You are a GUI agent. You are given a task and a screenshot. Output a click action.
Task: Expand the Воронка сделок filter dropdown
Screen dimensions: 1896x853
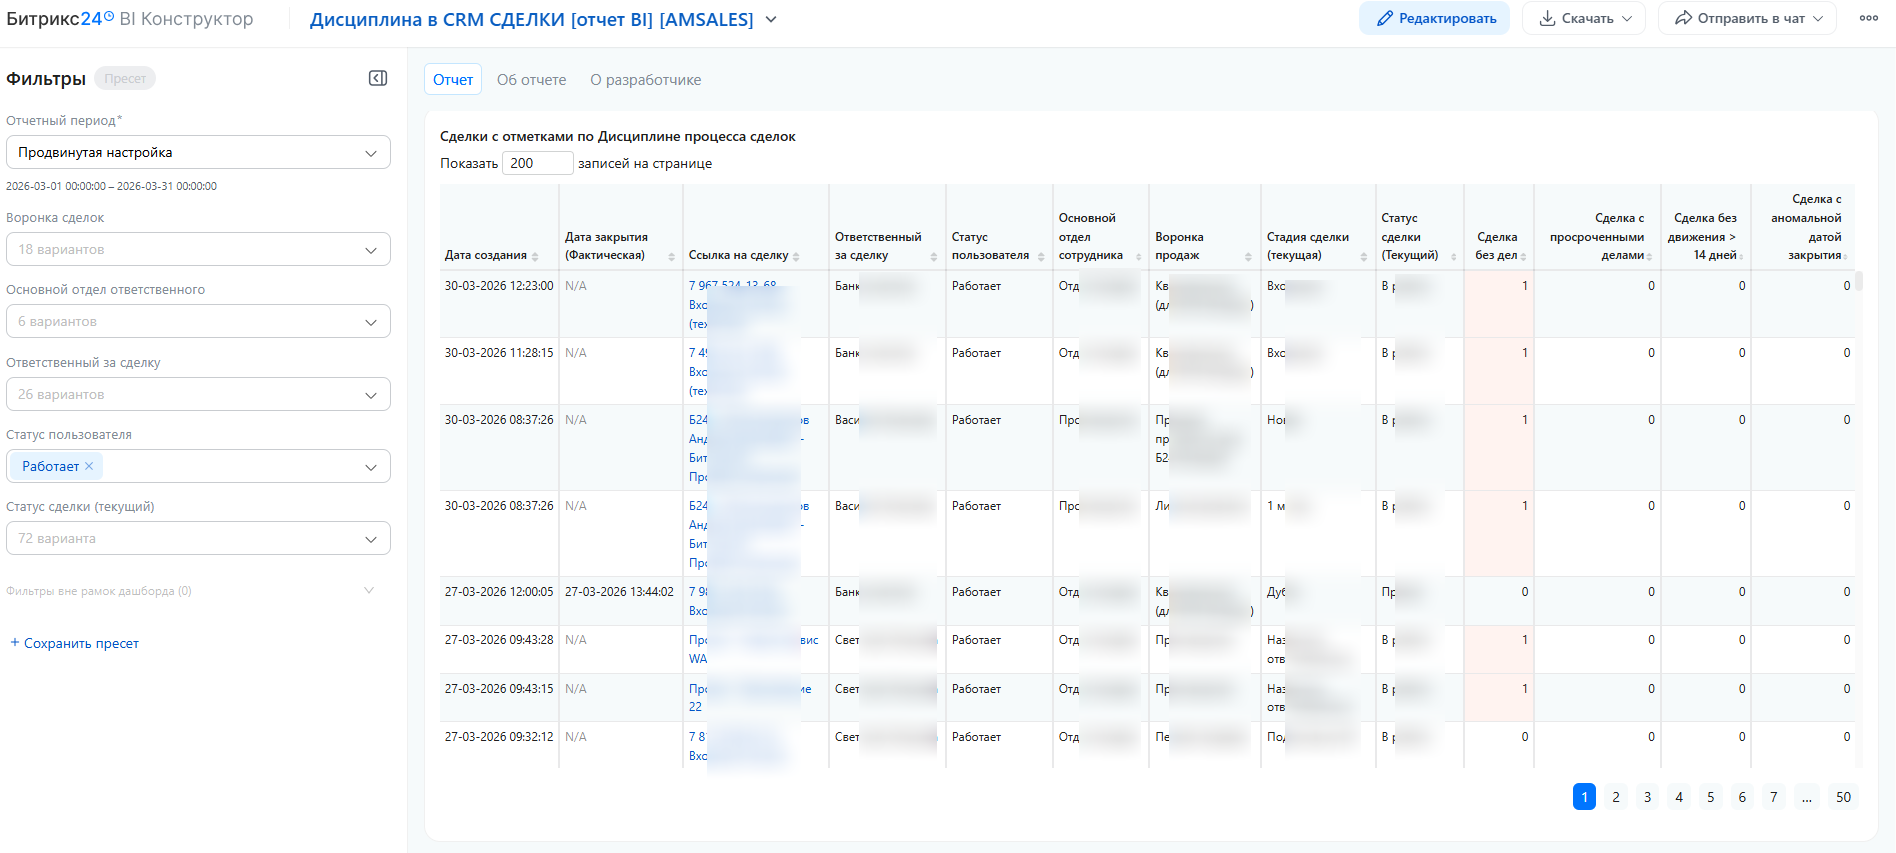click(x=198, y=250)
